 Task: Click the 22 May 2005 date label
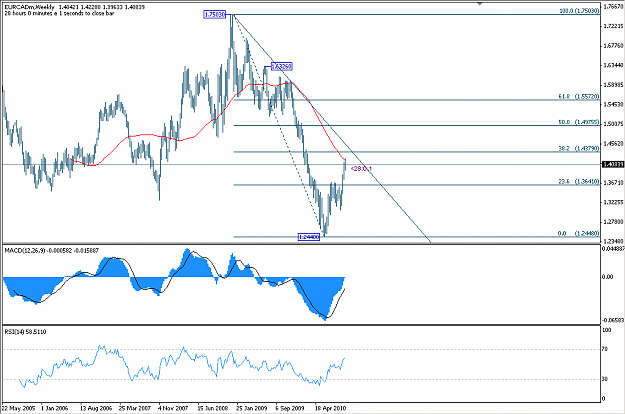(19, 408)
